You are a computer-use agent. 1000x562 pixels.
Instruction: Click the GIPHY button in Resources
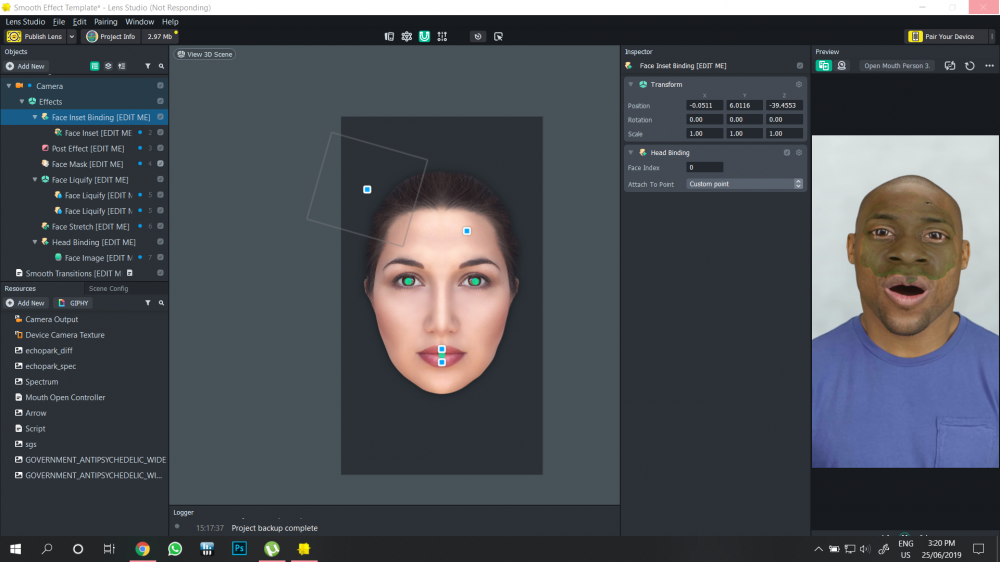tap(75, 303)
